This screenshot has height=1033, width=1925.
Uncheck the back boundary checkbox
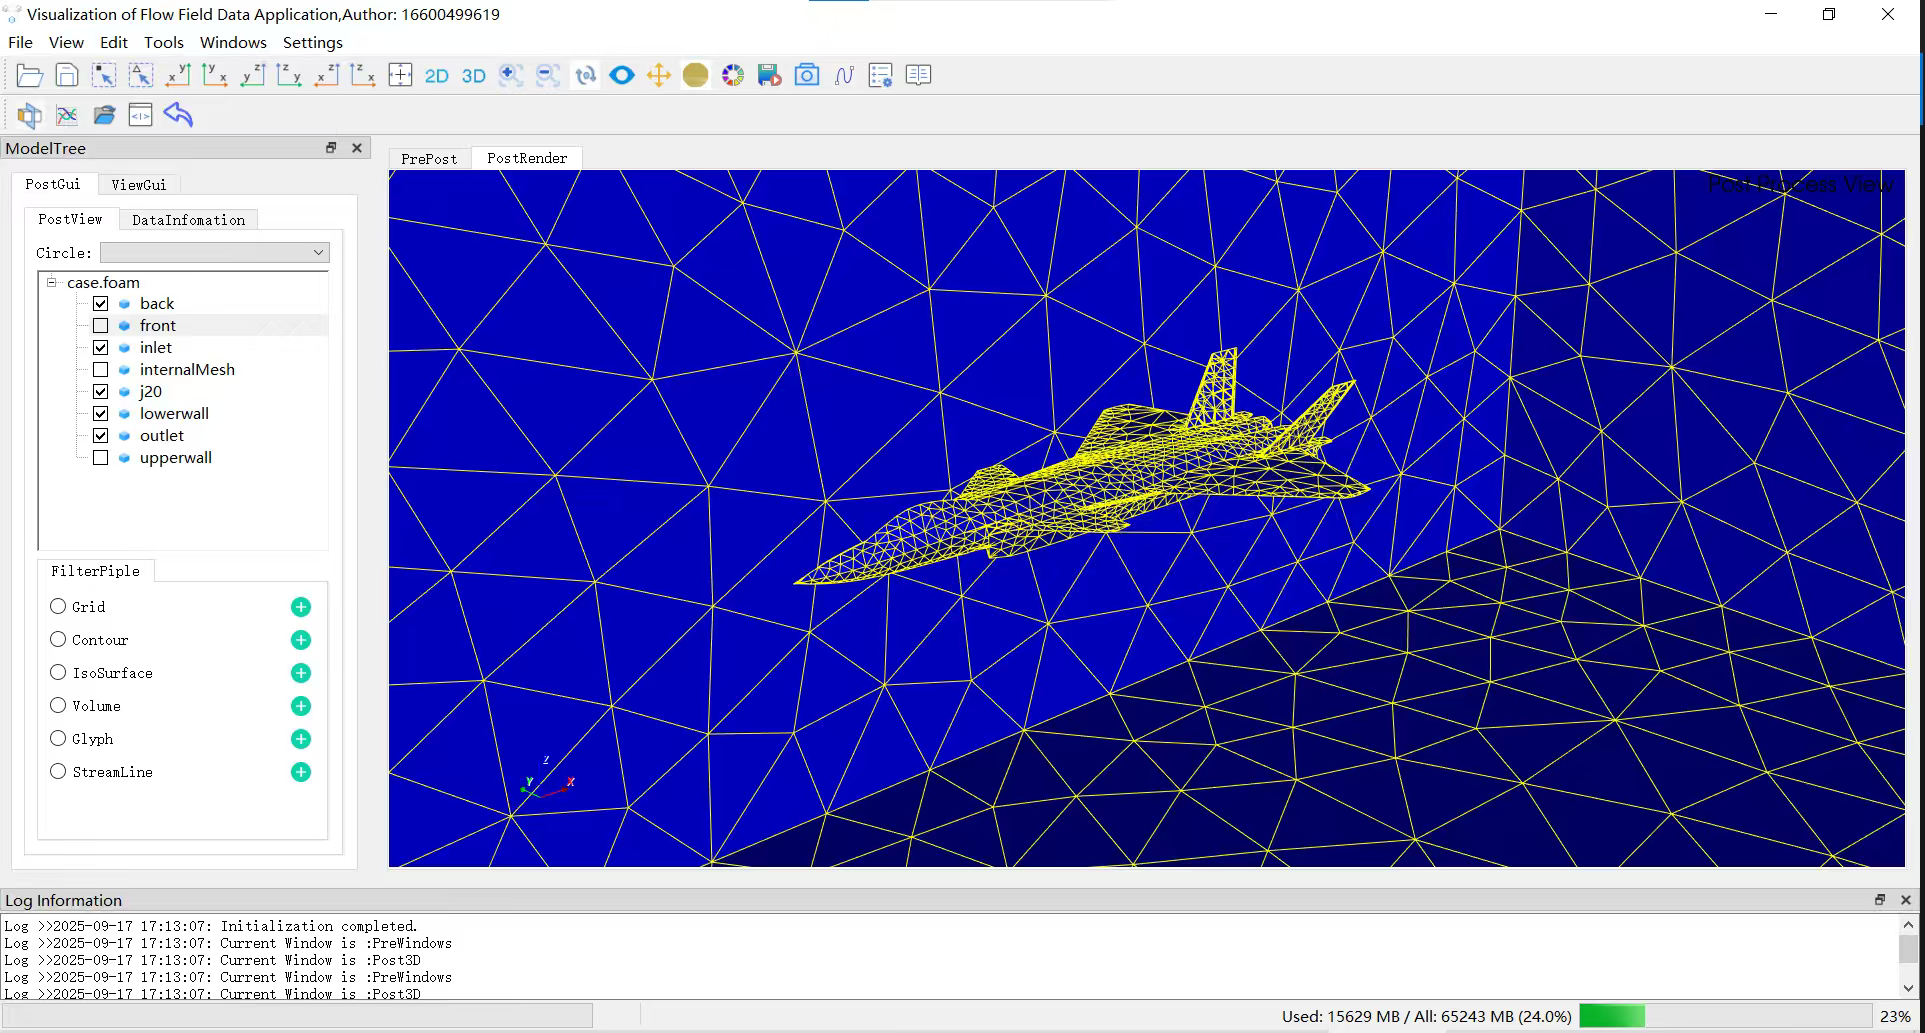pos(101,304)
